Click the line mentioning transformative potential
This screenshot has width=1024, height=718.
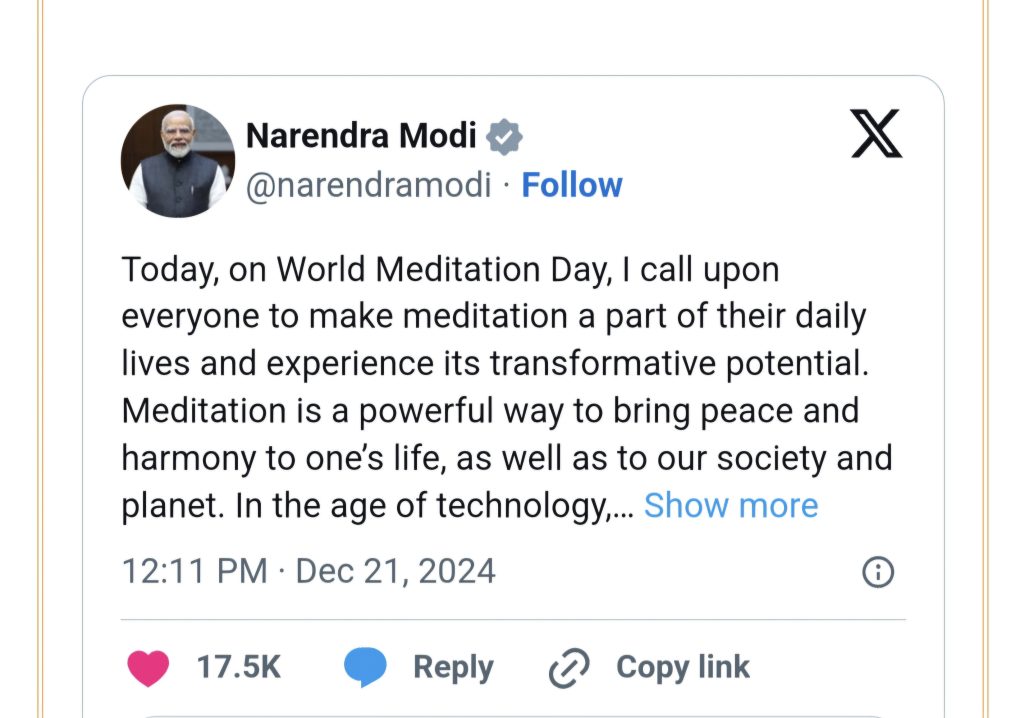(x=495, y=363)
